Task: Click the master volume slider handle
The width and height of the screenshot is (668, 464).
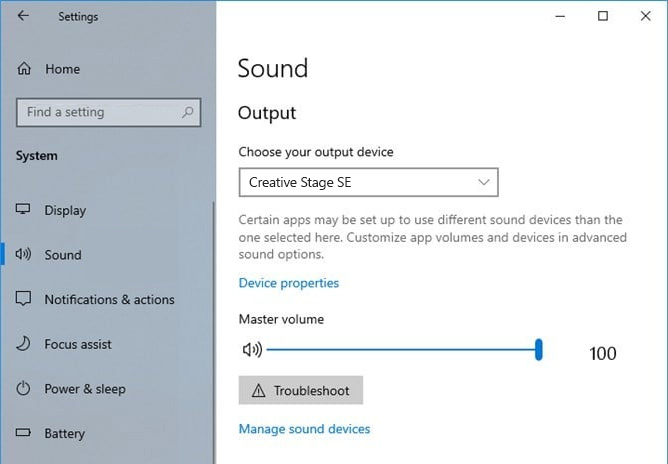Action: click(539, 349)
